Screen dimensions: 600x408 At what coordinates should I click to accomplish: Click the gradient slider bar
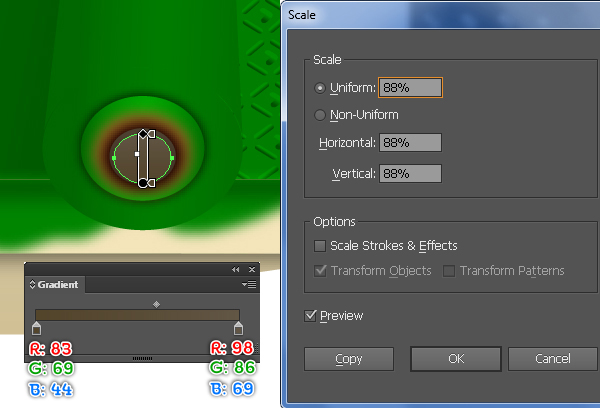click(137, 315)
